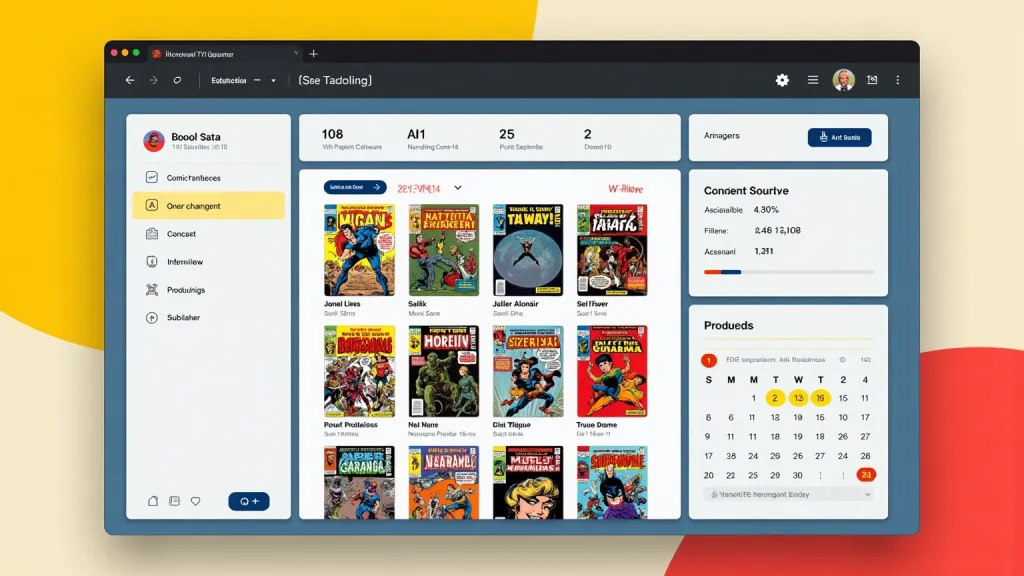Screen dimensions: 1024x576
Task: Open a new browser tab with plus icon
Action: (x=313, y=54)
